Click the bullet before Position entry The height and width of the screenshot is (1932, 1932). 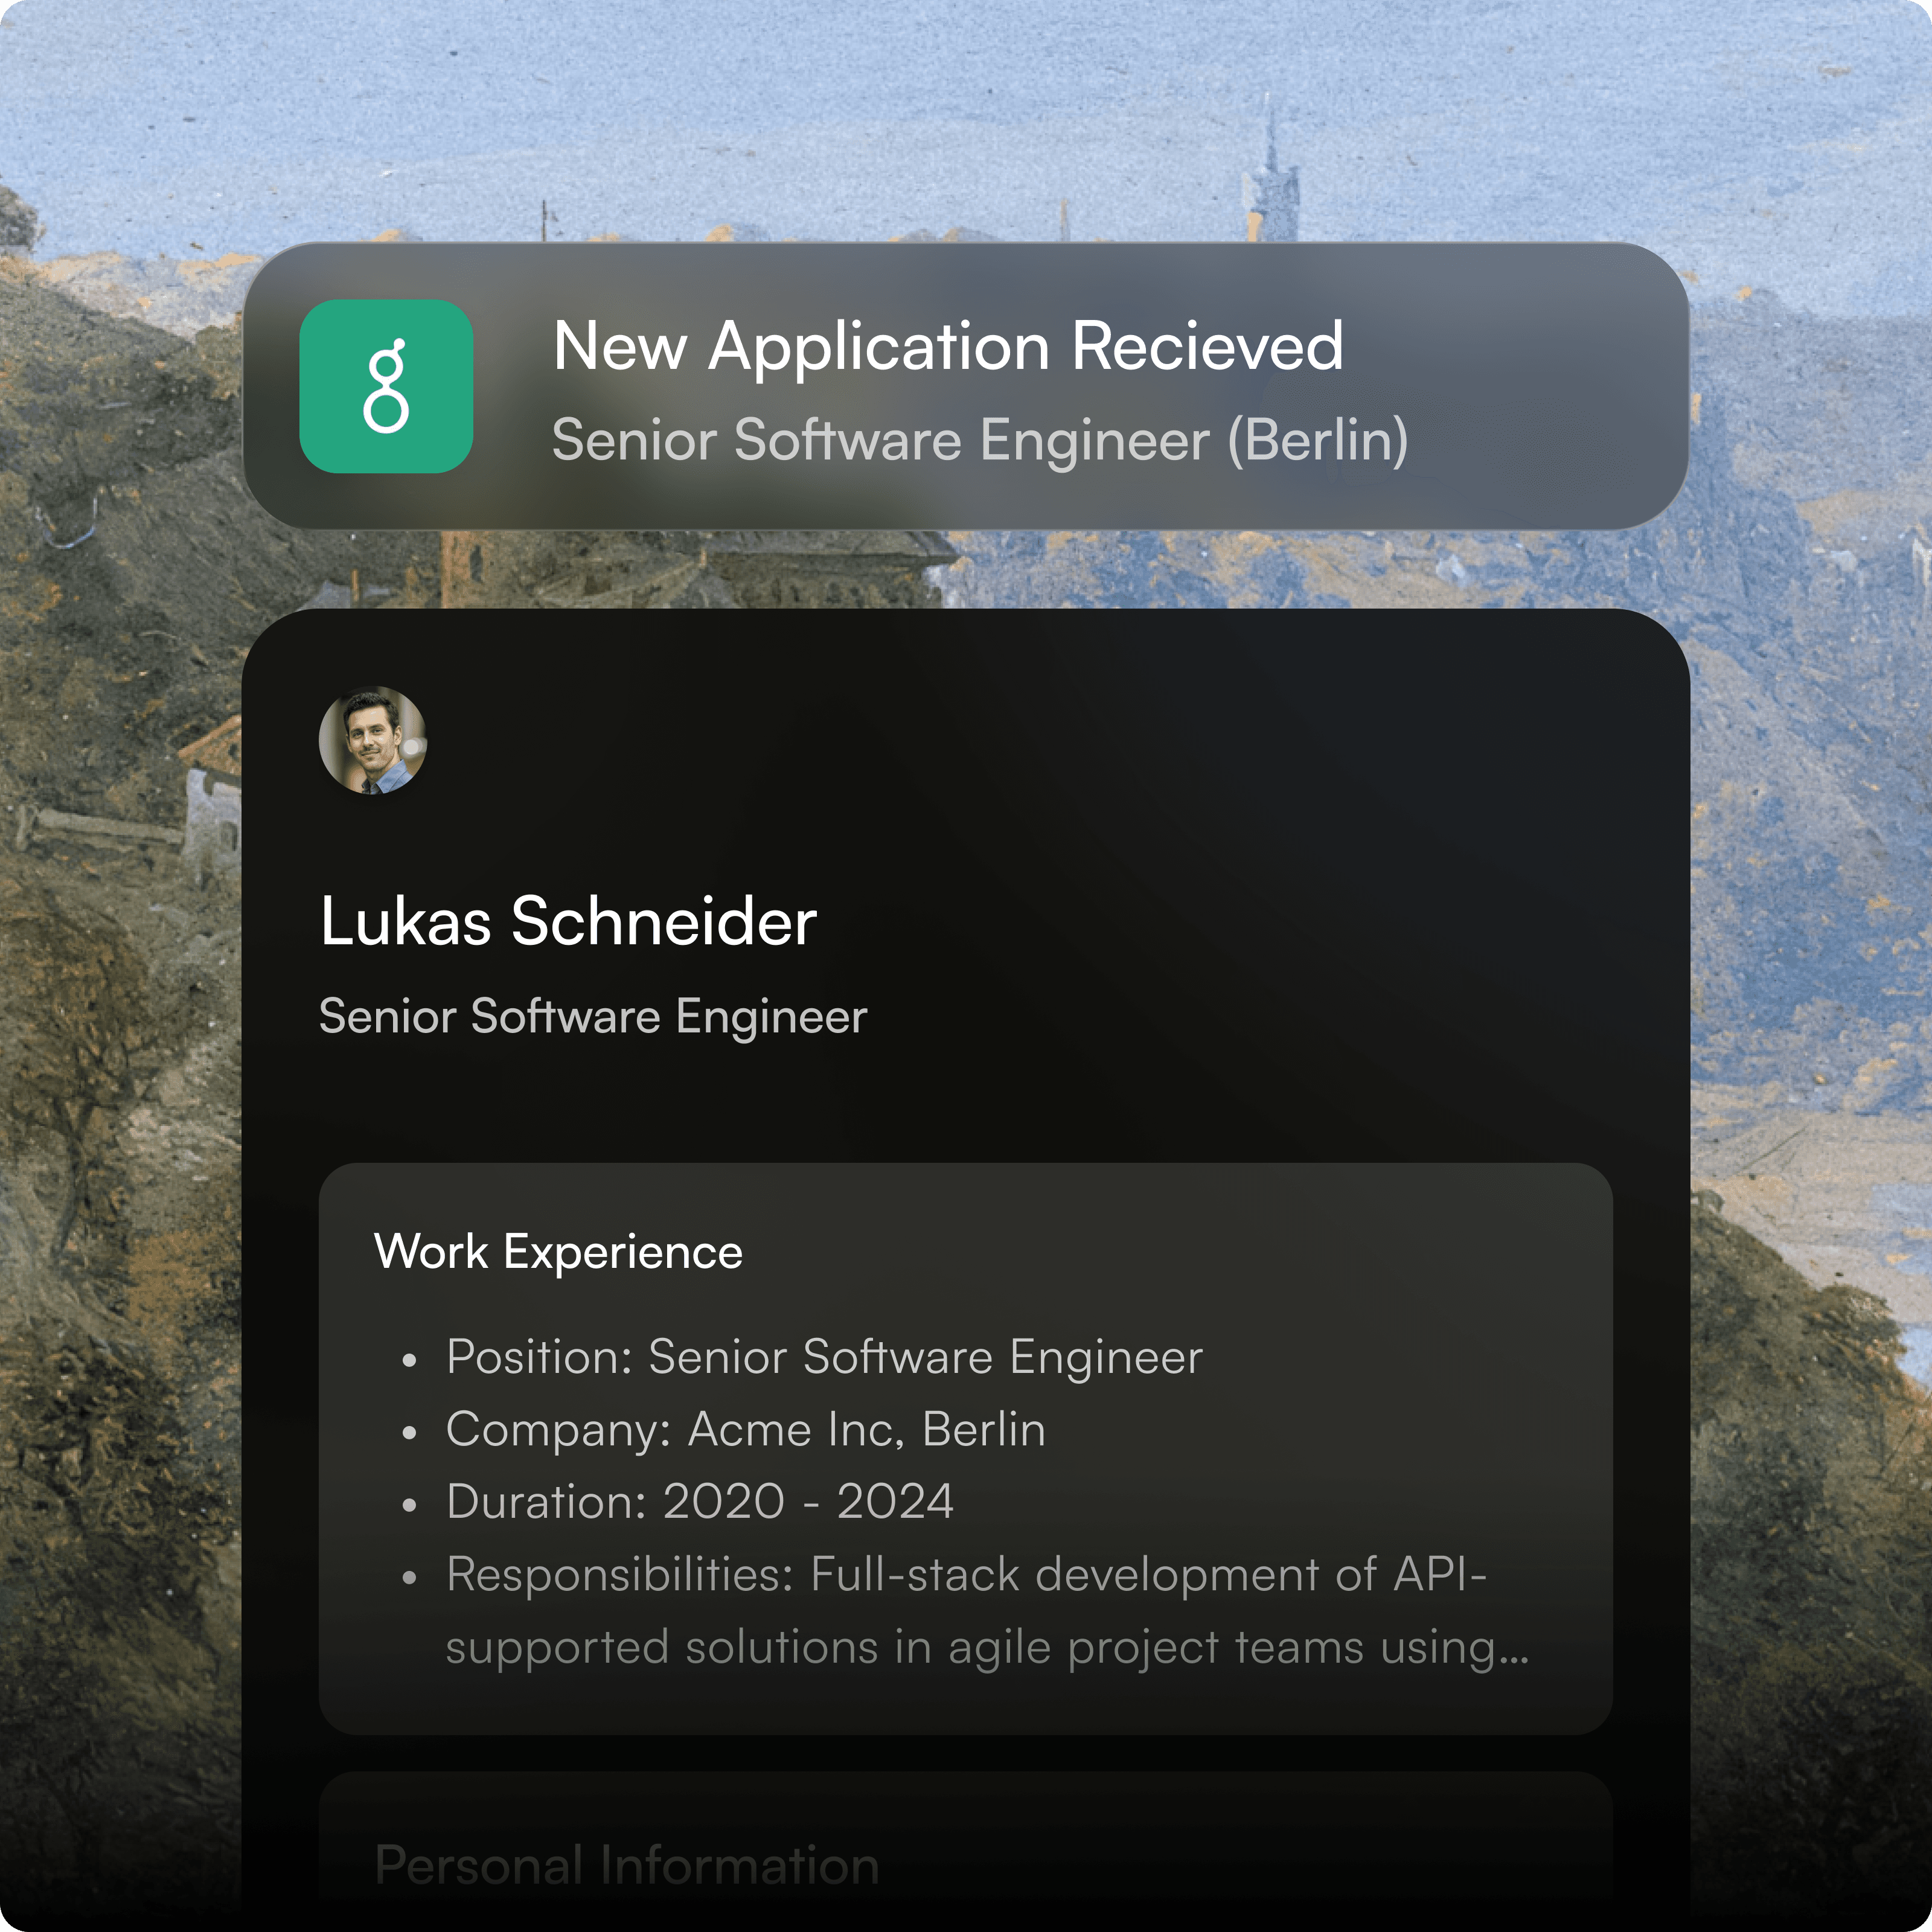pos(409,1360)
